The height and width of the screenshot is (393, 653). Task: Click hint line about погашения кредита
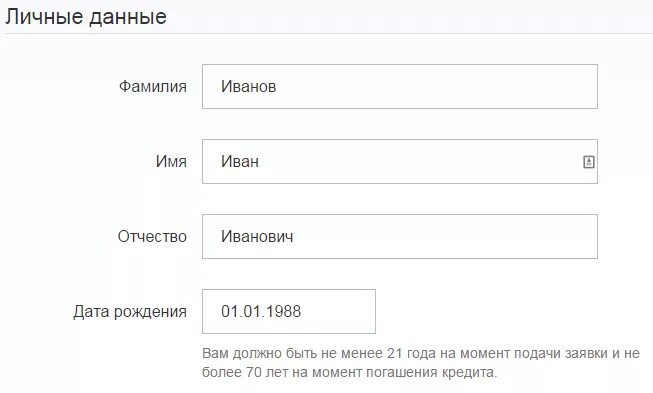(350, 372)
